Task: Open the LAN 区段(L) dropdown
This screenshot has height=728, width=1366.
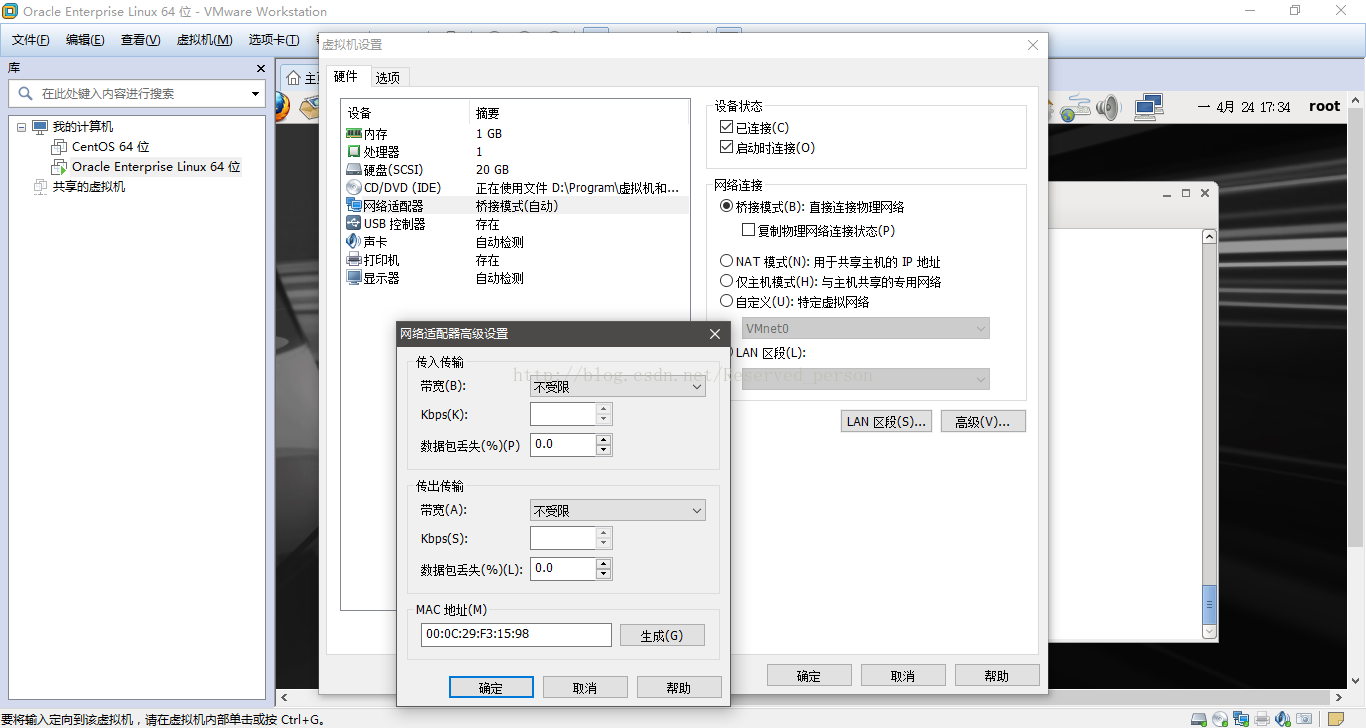Action: 866,378
